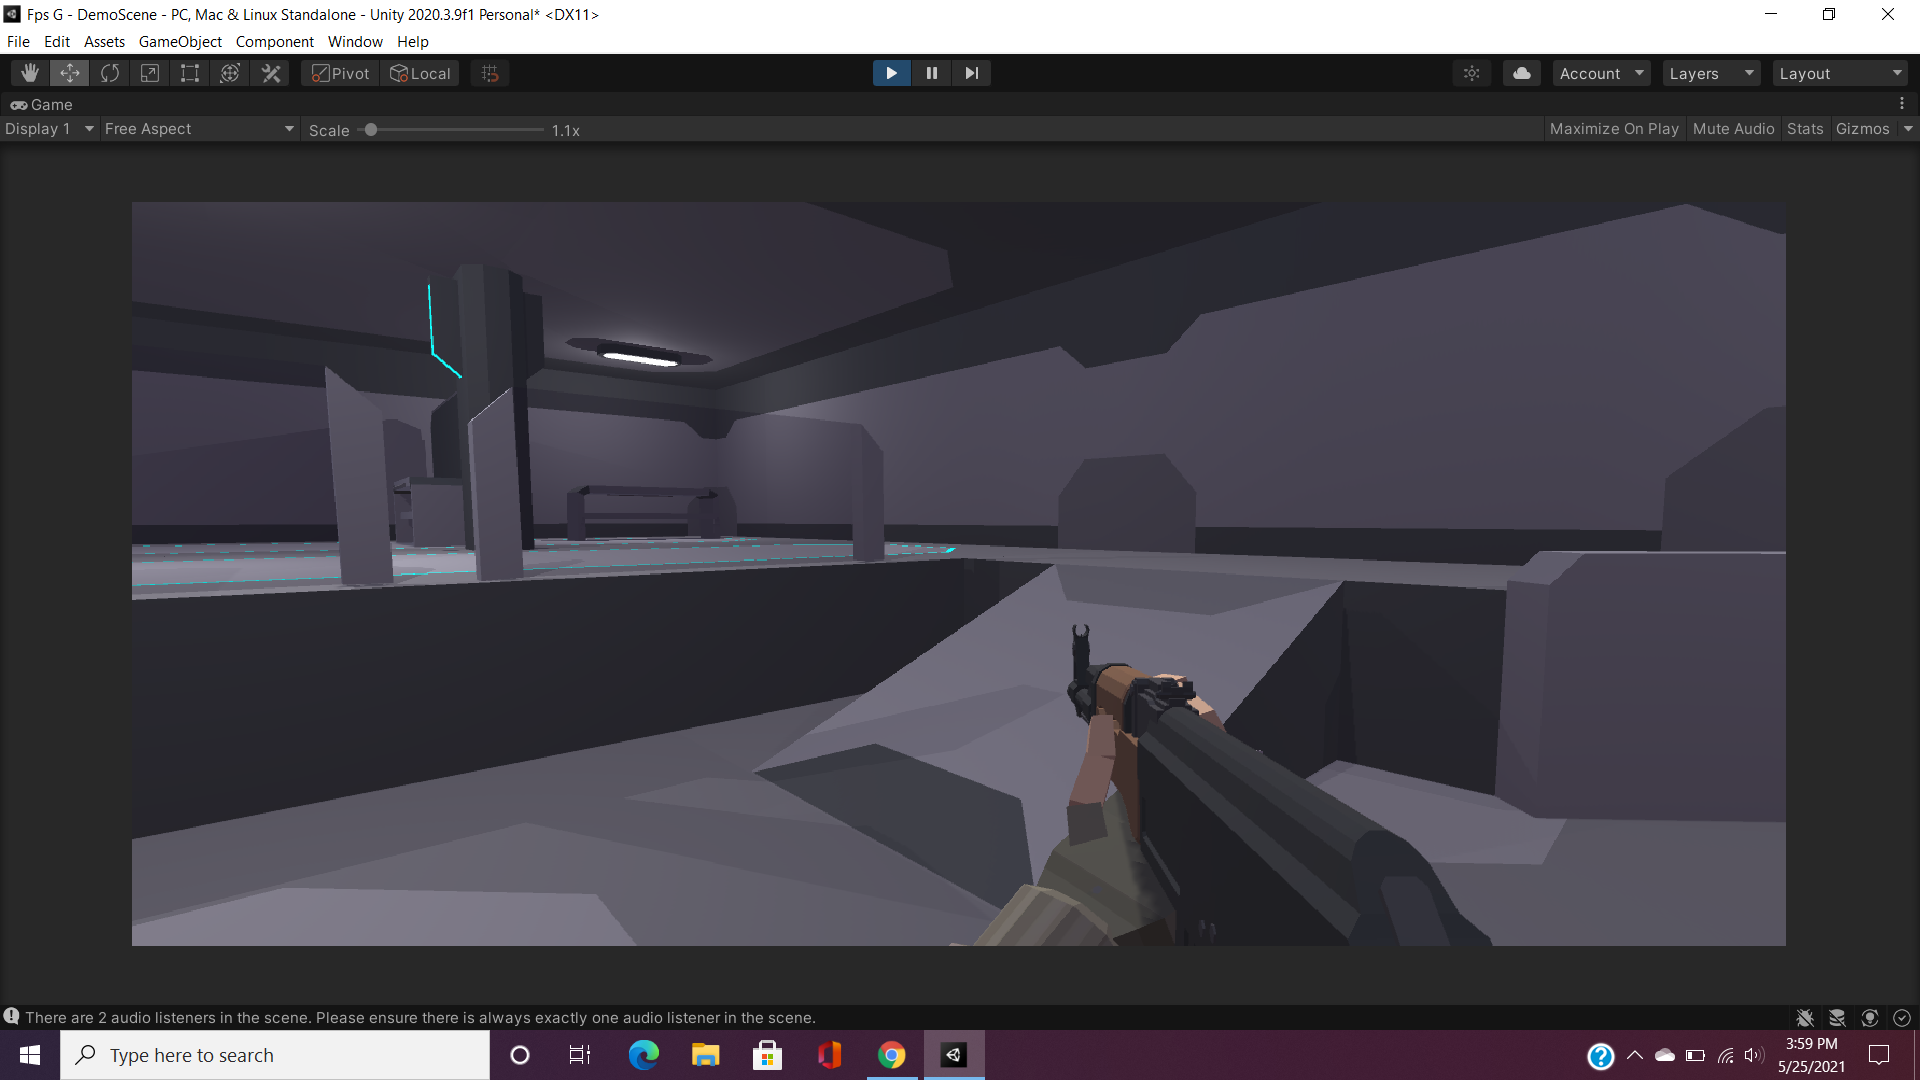Open Wi-Fi network settings tray icon

point(1726,1055)
